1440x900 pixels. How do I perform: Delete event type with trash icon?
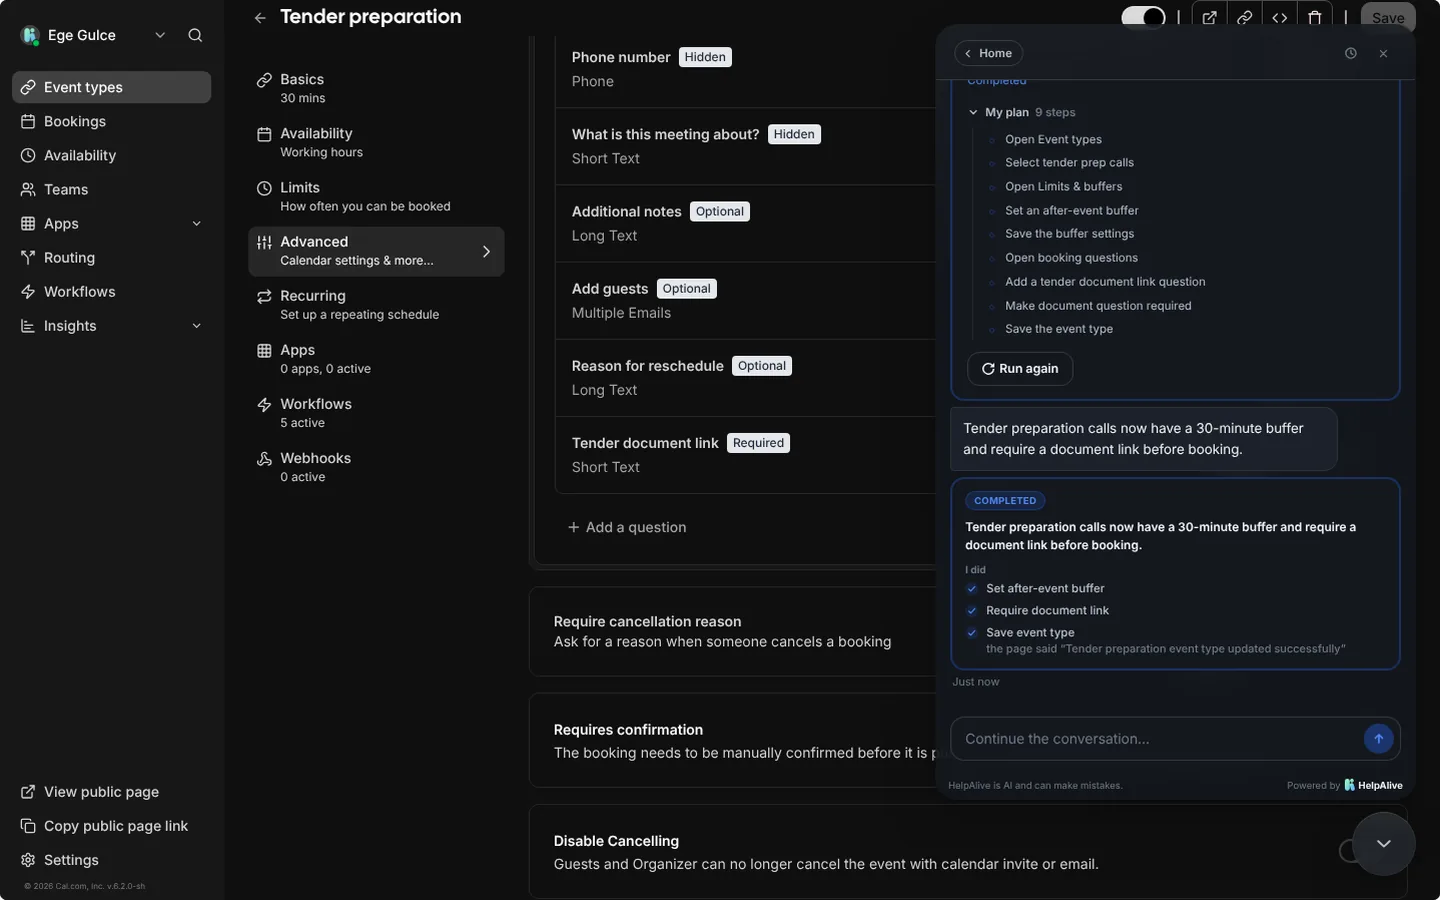tap(1315, 17)
